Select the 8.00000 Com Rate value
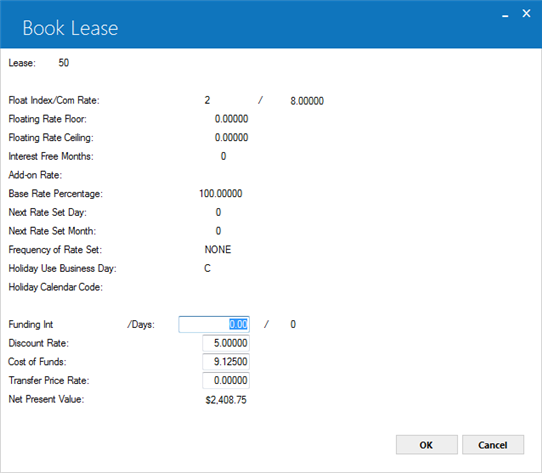Viewport: 542px width, 473px height. point(307,101)
